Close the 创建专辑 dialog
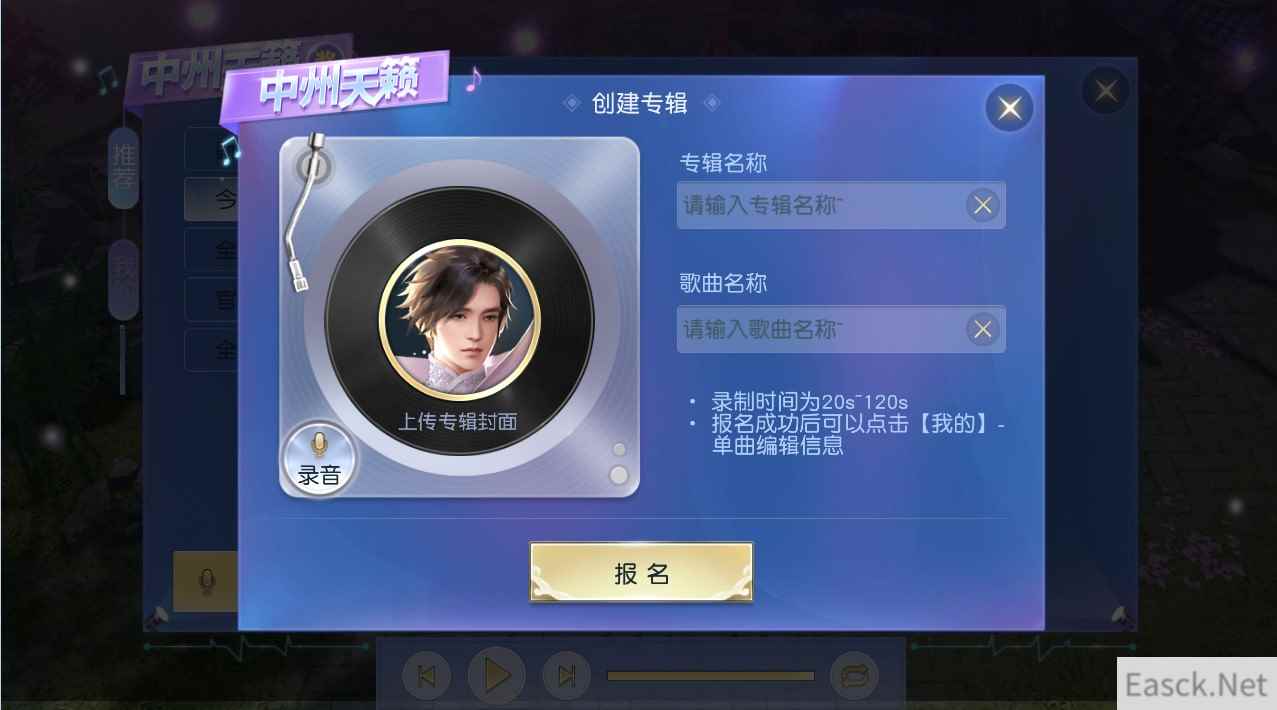 click(x=1009, y=108)
